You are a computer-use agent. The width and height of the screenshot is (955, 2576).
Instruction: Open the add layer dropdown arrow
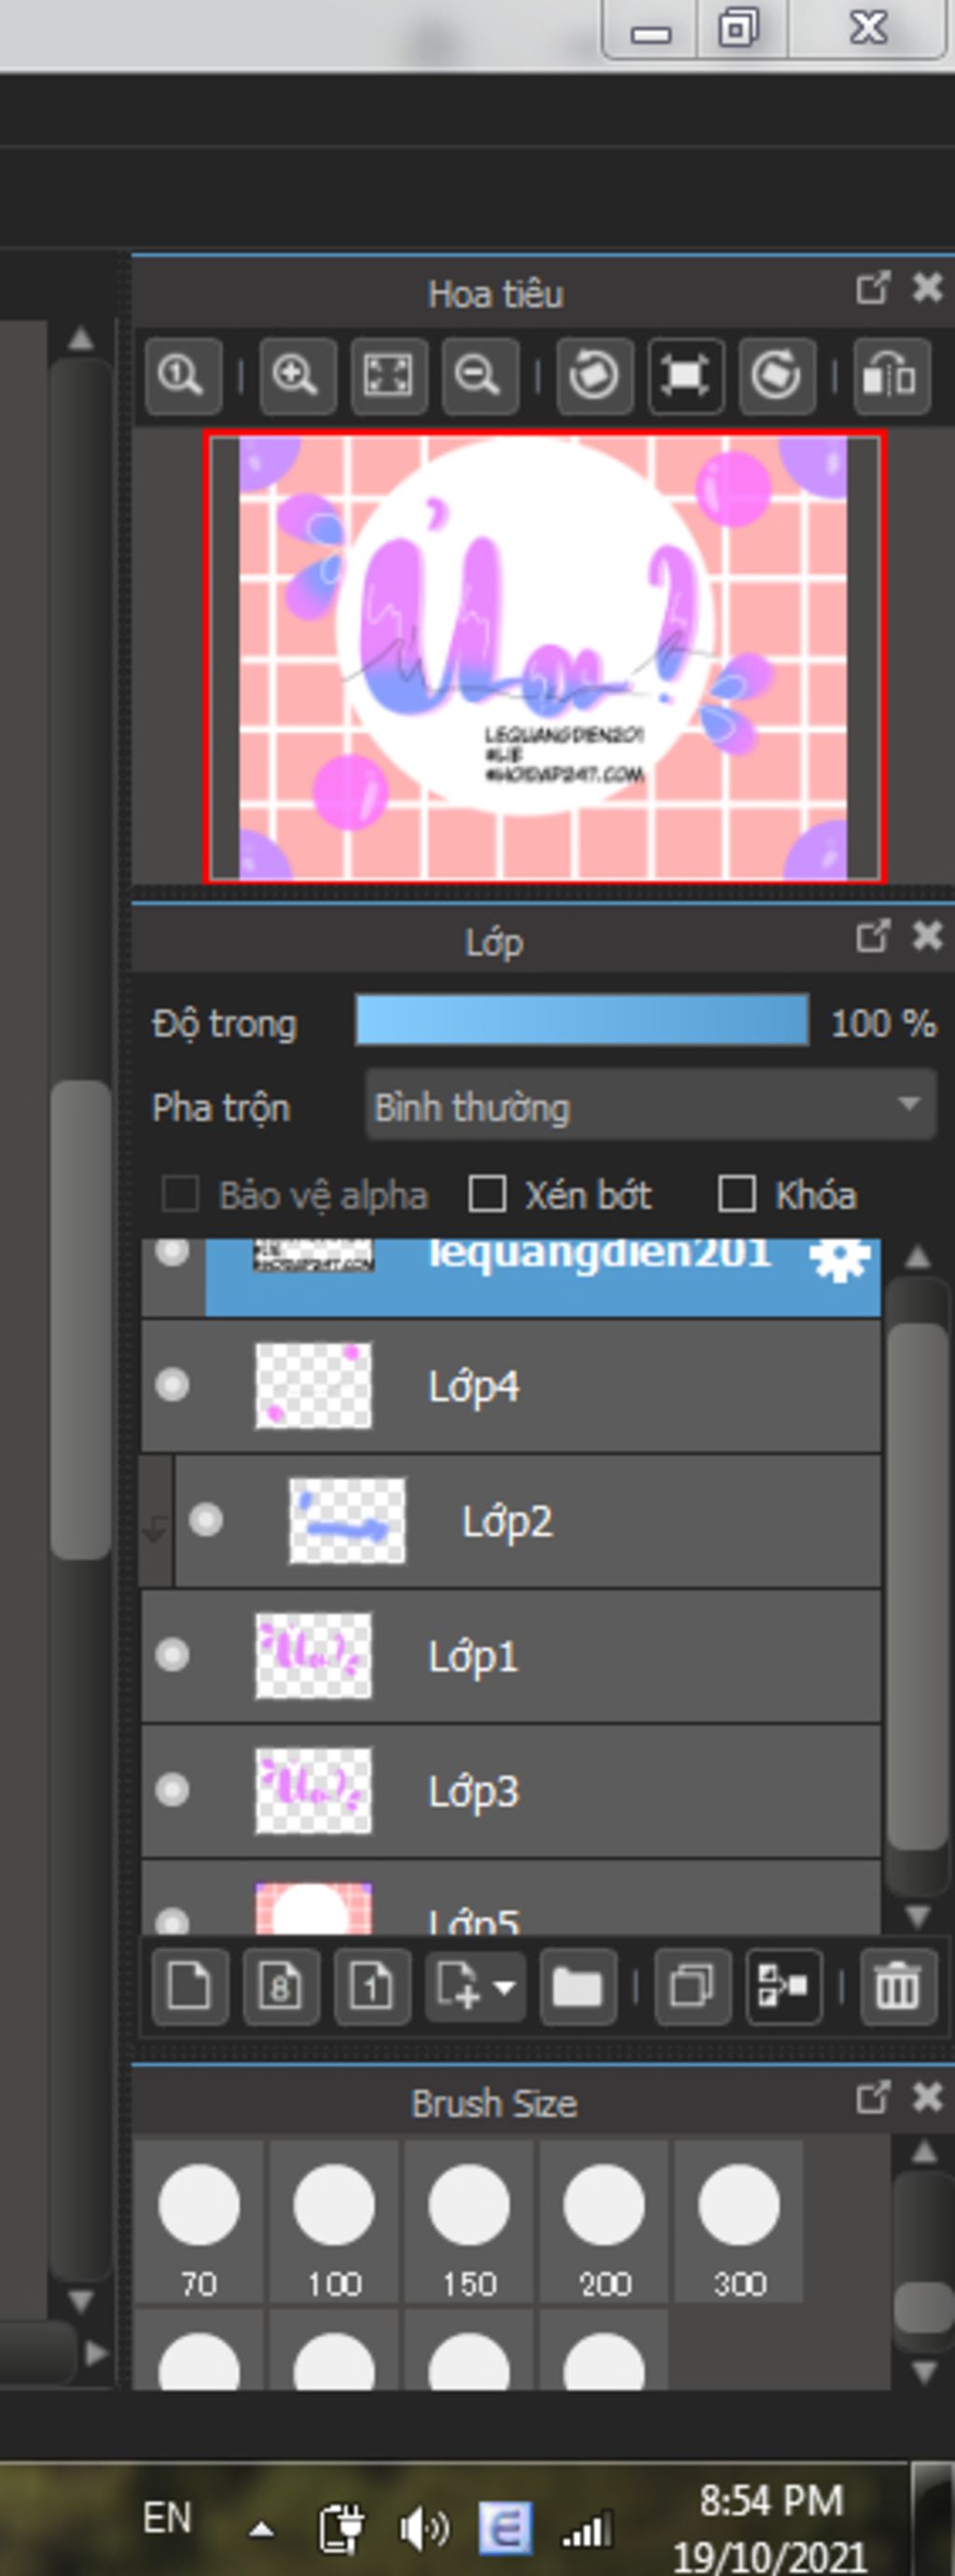coord(505,1986)
